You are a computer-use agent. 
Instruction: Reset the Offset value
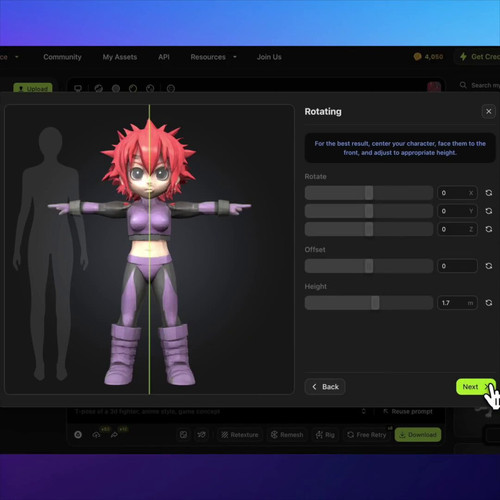click(489, 266)
